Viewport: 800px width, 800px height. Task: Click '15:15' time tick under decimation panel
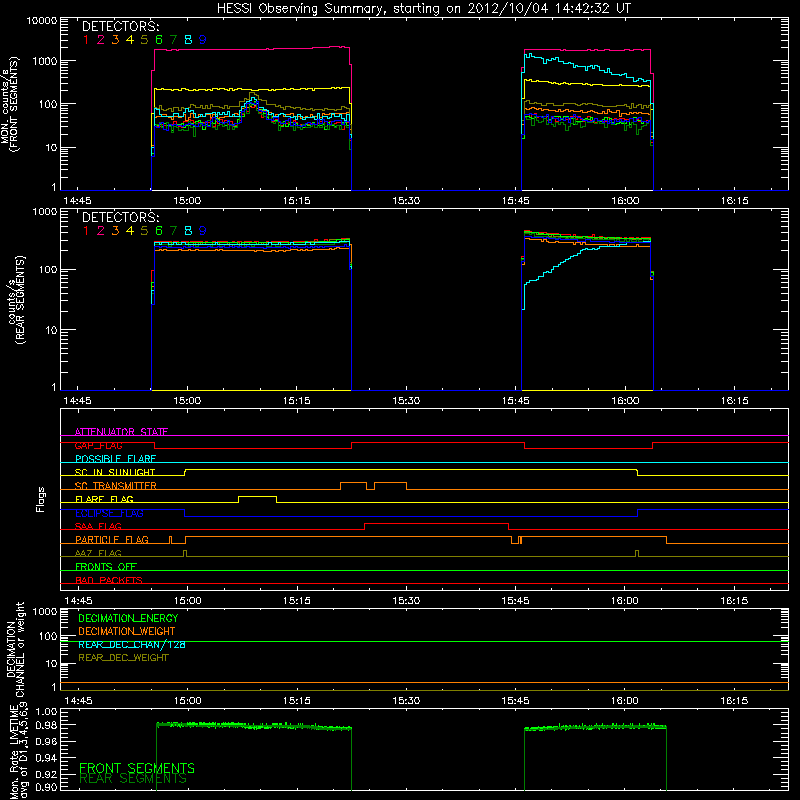click(x=296, y=701)
